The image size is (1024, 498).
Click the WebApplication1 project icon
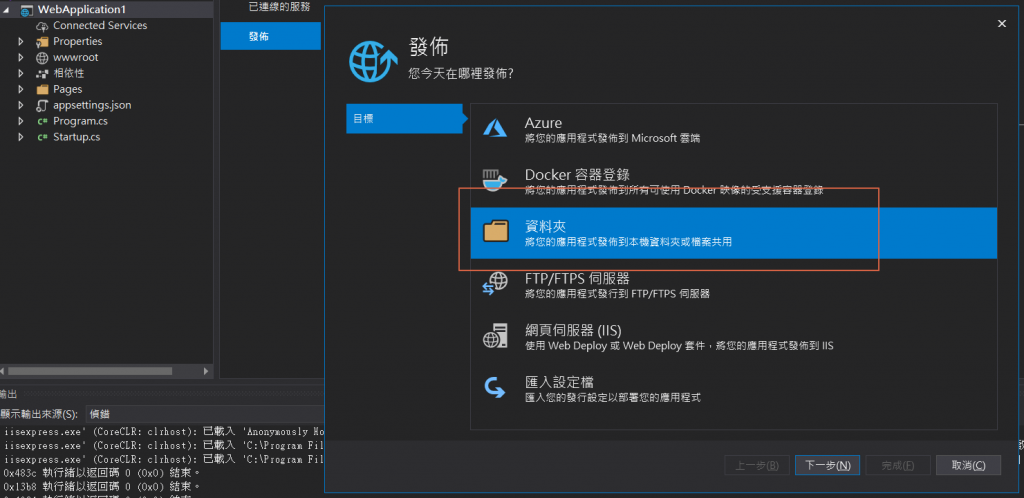coord(27,10)
